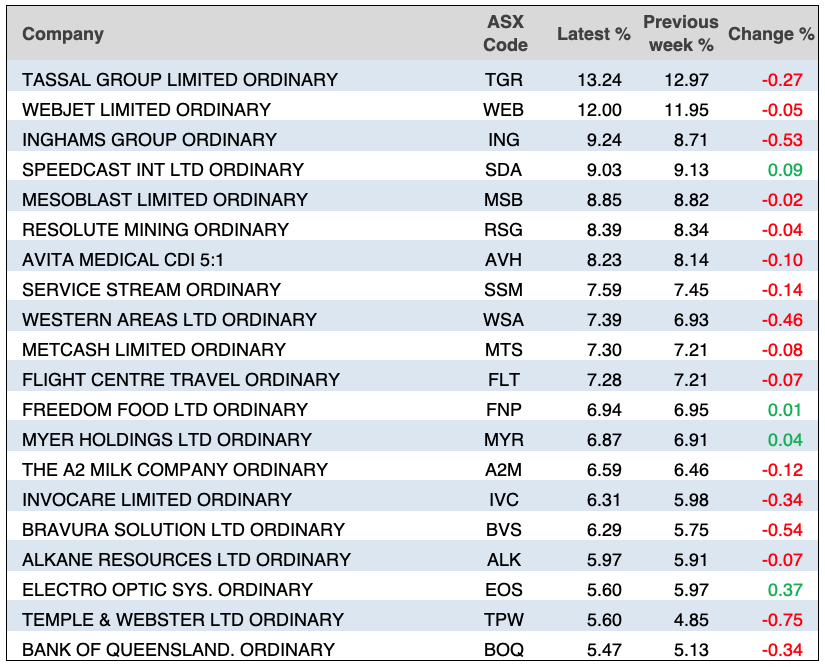825x667 pixels.
Task: Click the FLT ticker code
Action: (504, 380)
